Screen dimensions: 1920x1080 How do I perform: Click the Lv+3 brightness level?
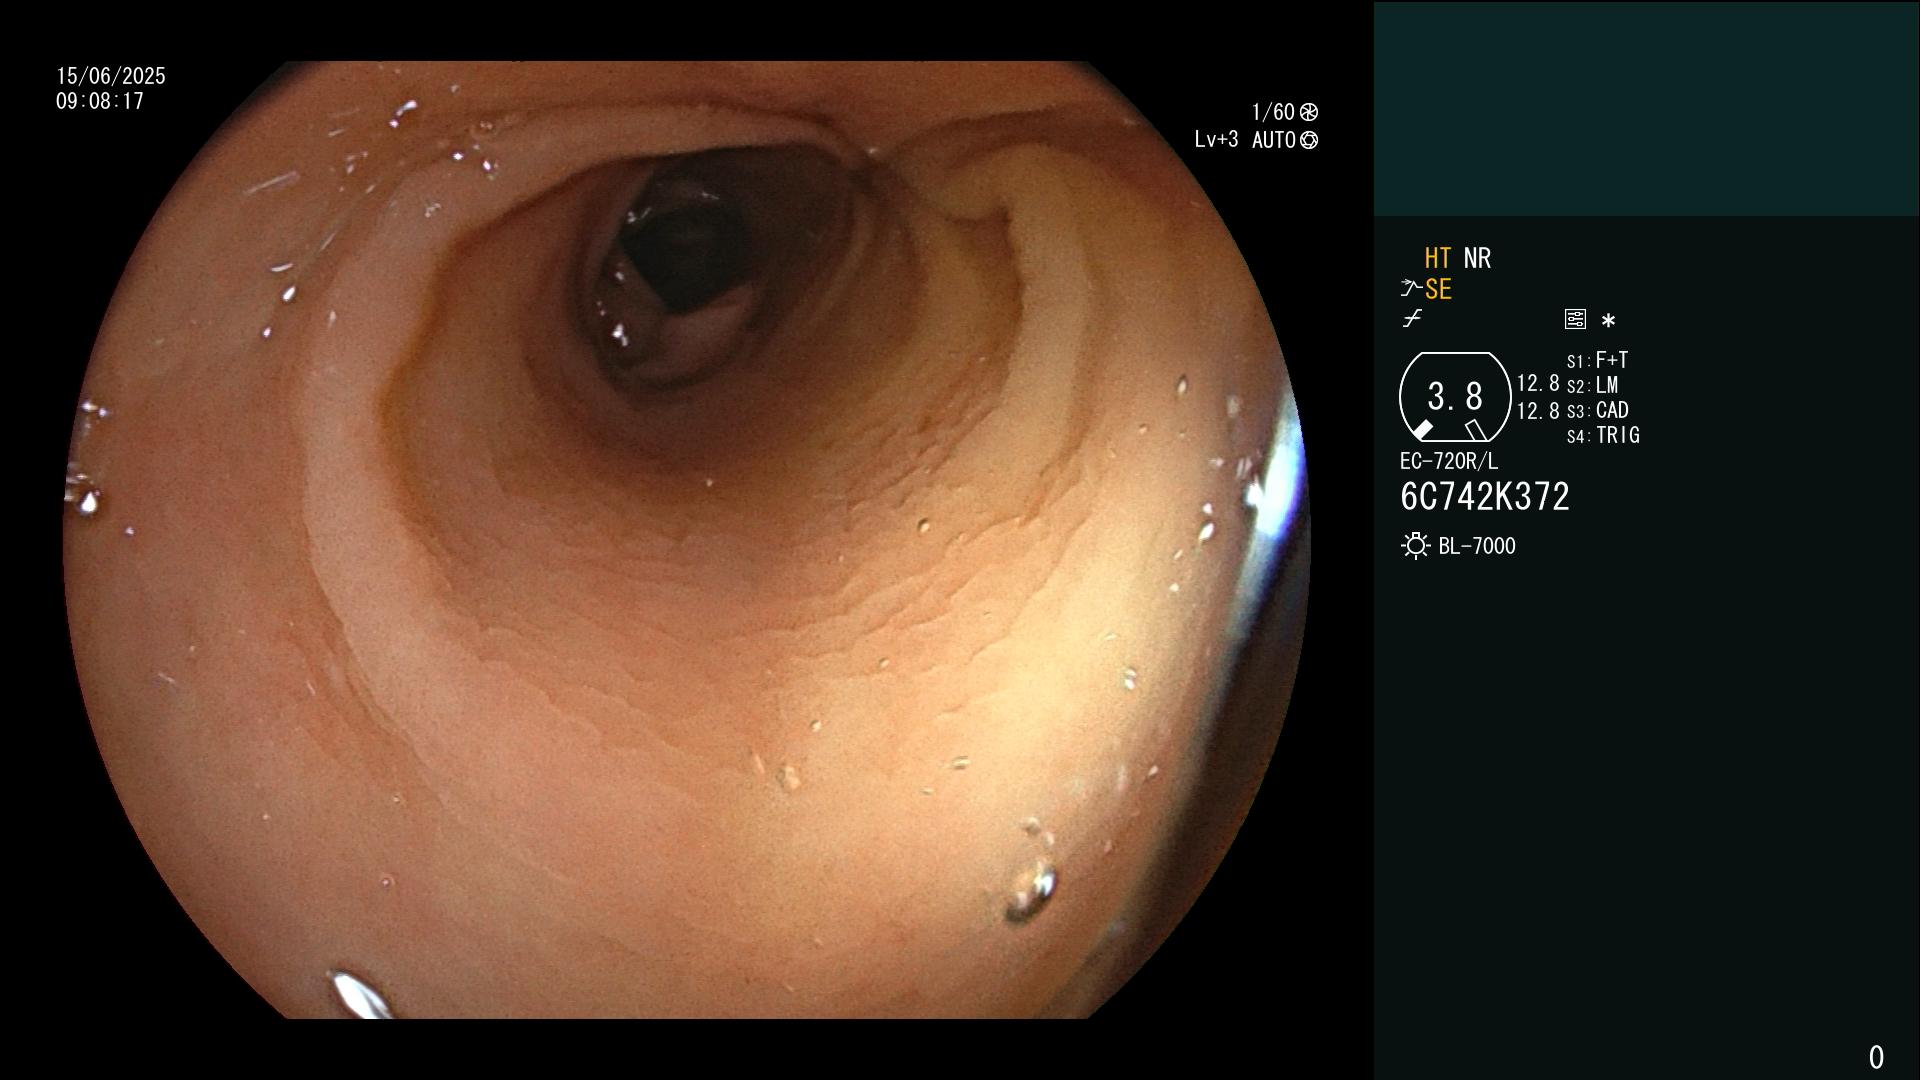tap(1216, 140)
